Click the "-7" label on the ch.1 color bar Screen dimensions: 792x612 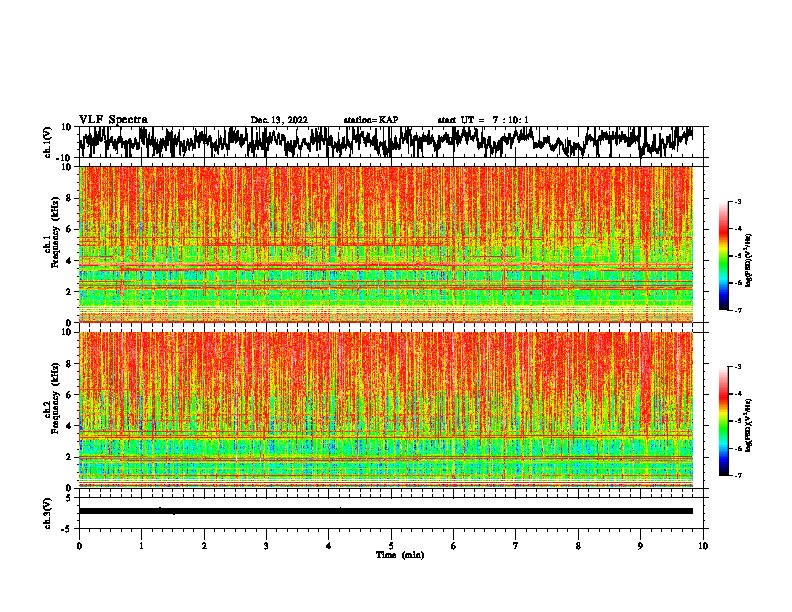(737, 310)
